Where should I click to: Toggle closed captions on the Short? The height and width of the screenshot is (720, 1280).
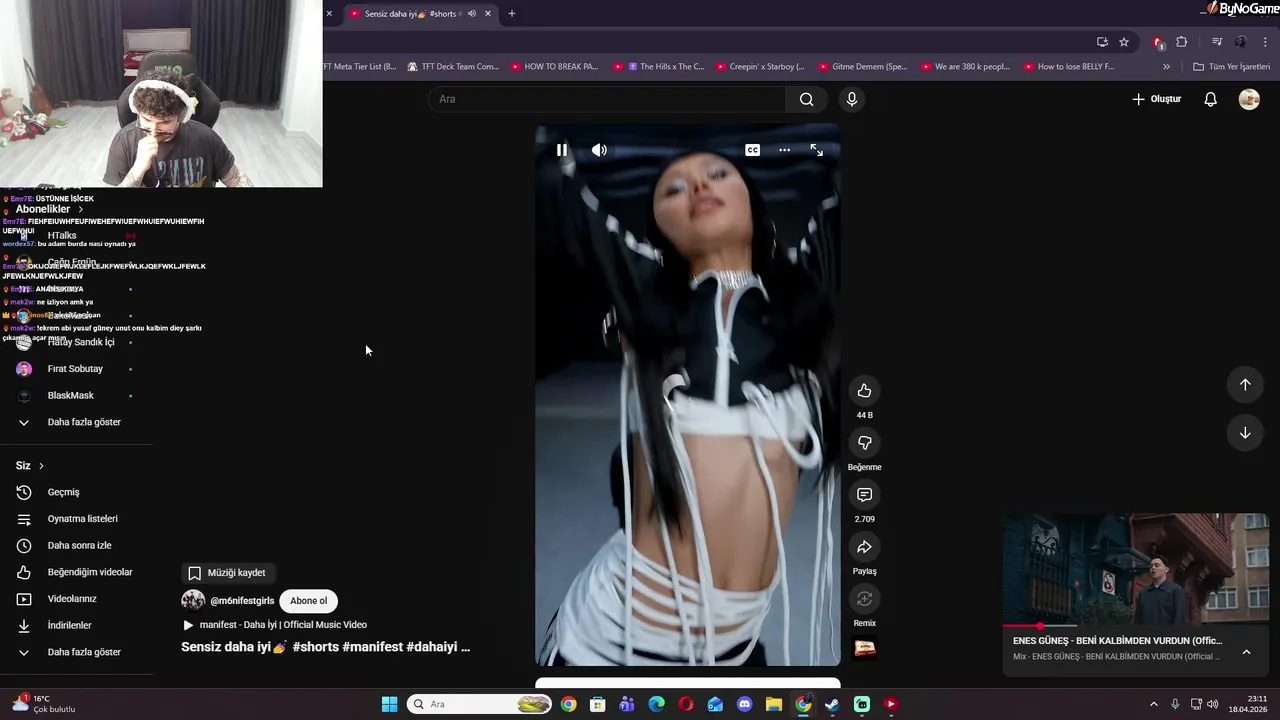[752, 150]
